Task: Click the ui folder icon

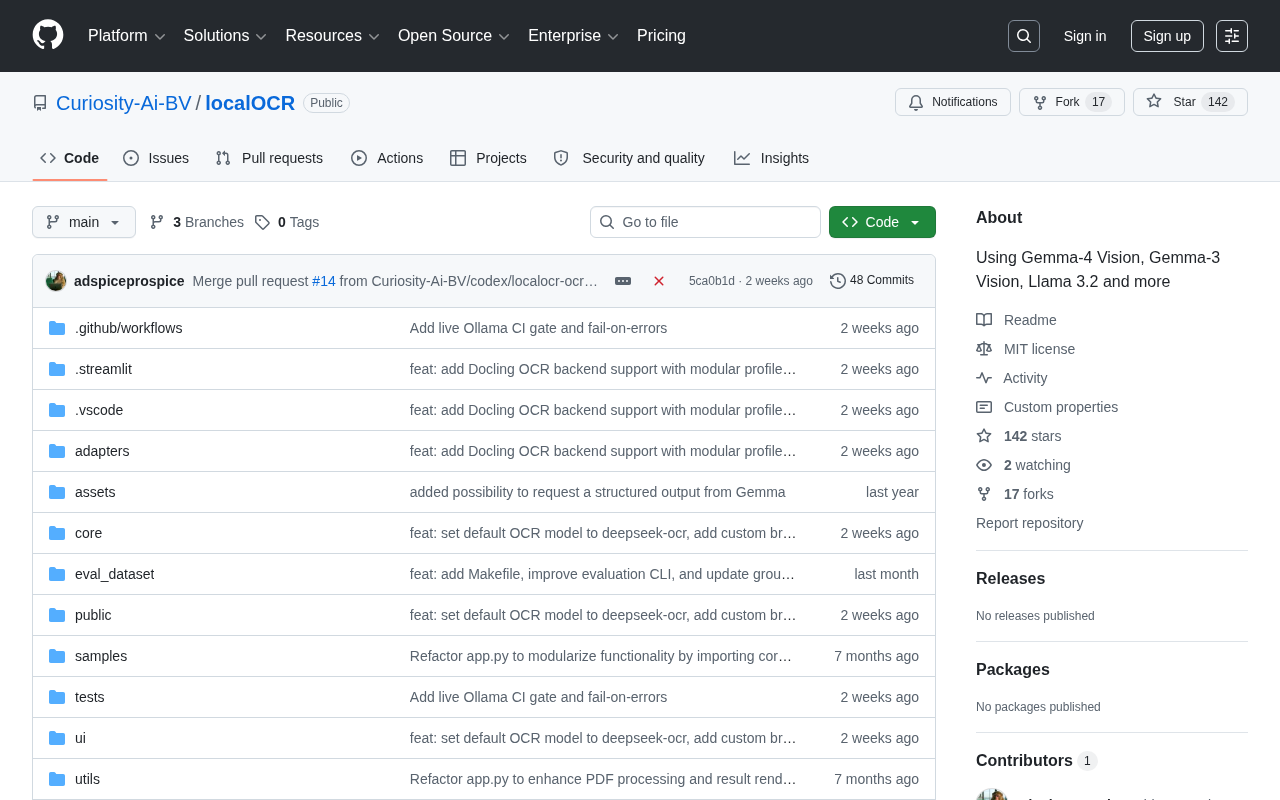Action: point(57,738)
